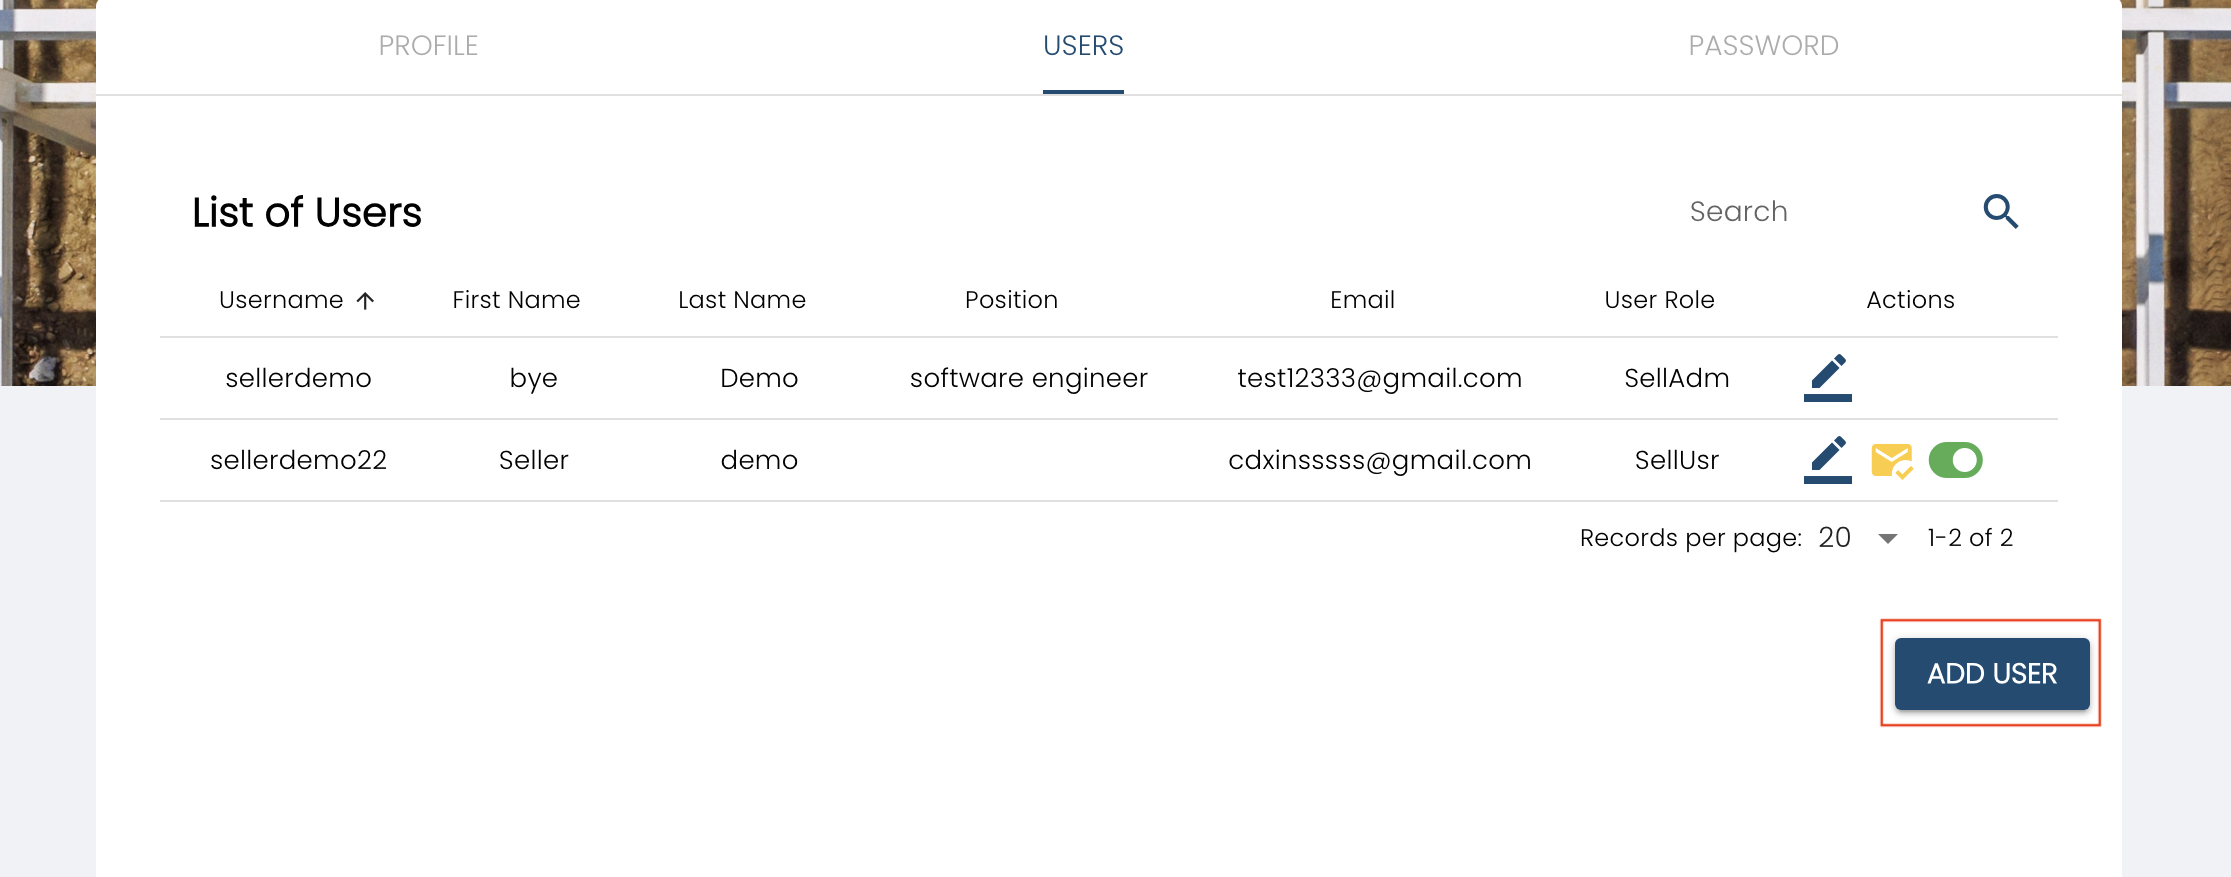The height and width of the screenshot is (877, 2231).
Task: Sort table by First Name header
Action: 516,300
